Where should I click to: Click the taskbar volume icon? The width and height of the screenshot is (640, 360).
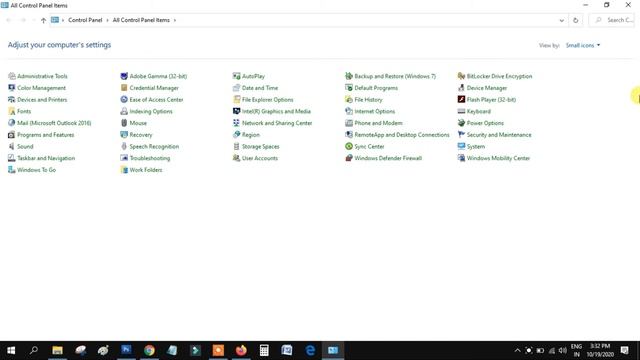pyautogui.click(x=563, y=350)
